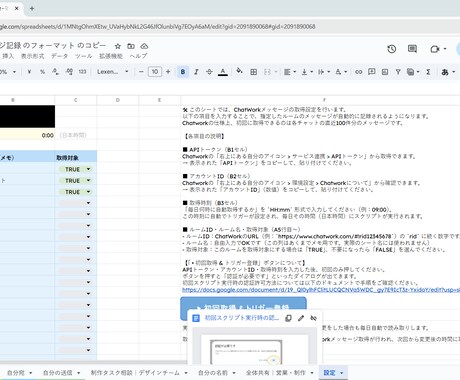
Task: Open text rotation options
Action: [341, 72]
